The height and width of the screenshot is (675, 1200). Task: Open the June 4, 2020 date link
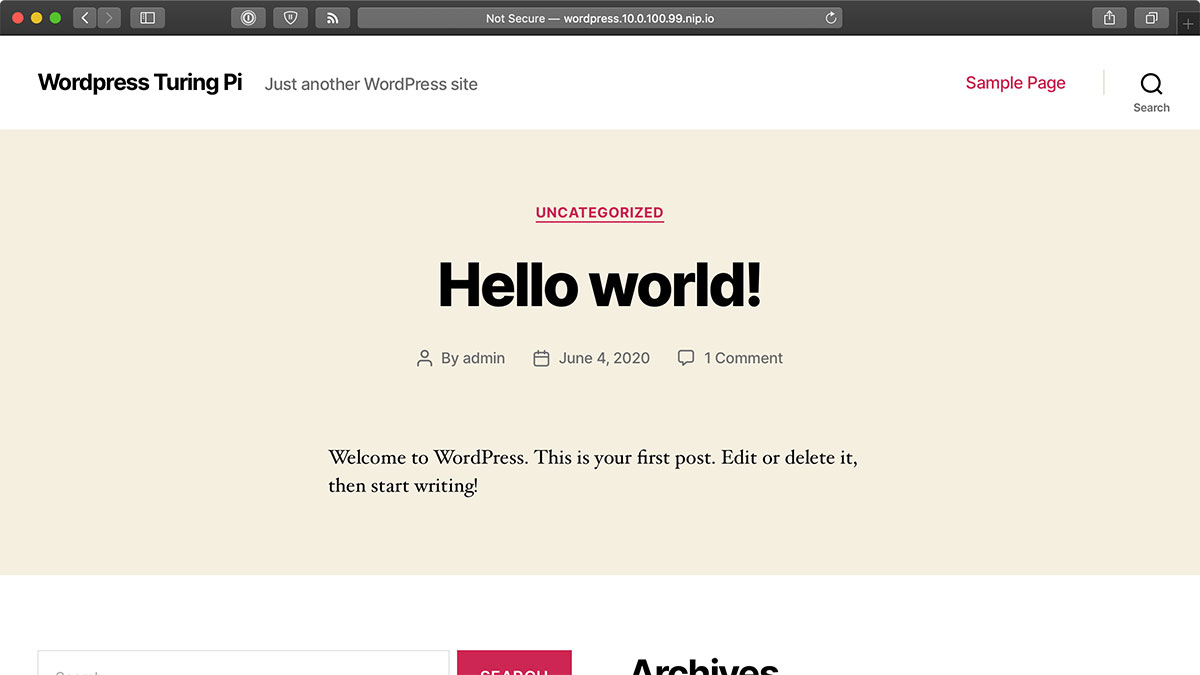point(604,358)
